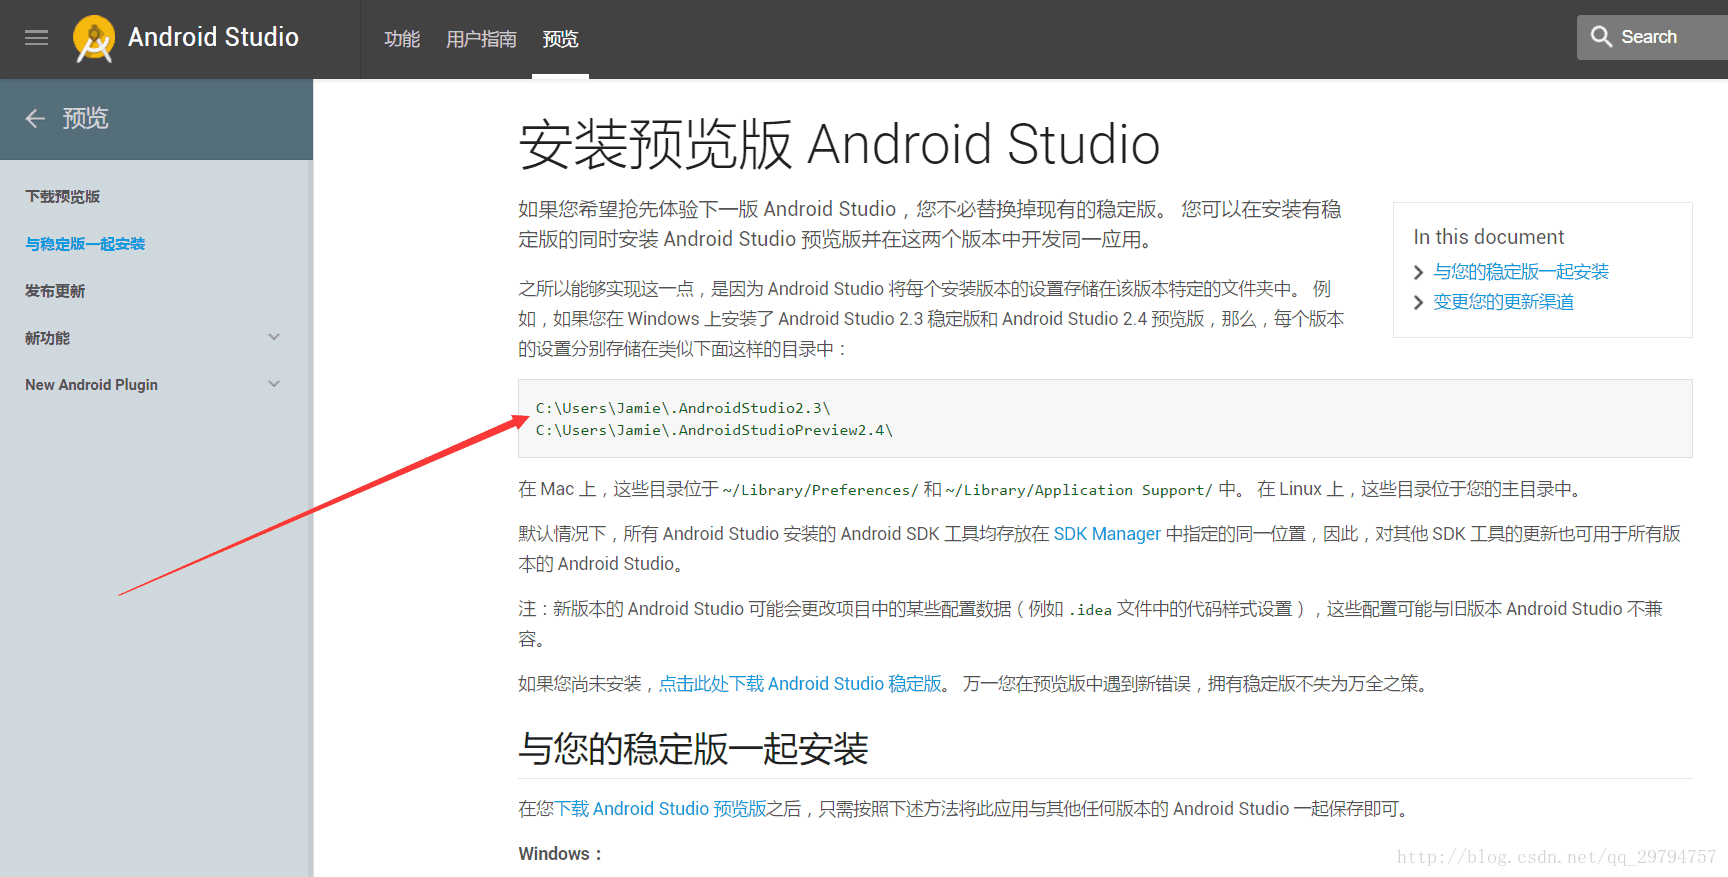
Task: Jump to 变更您的更新渠道 in document list
Action: tap(1503, 302)
